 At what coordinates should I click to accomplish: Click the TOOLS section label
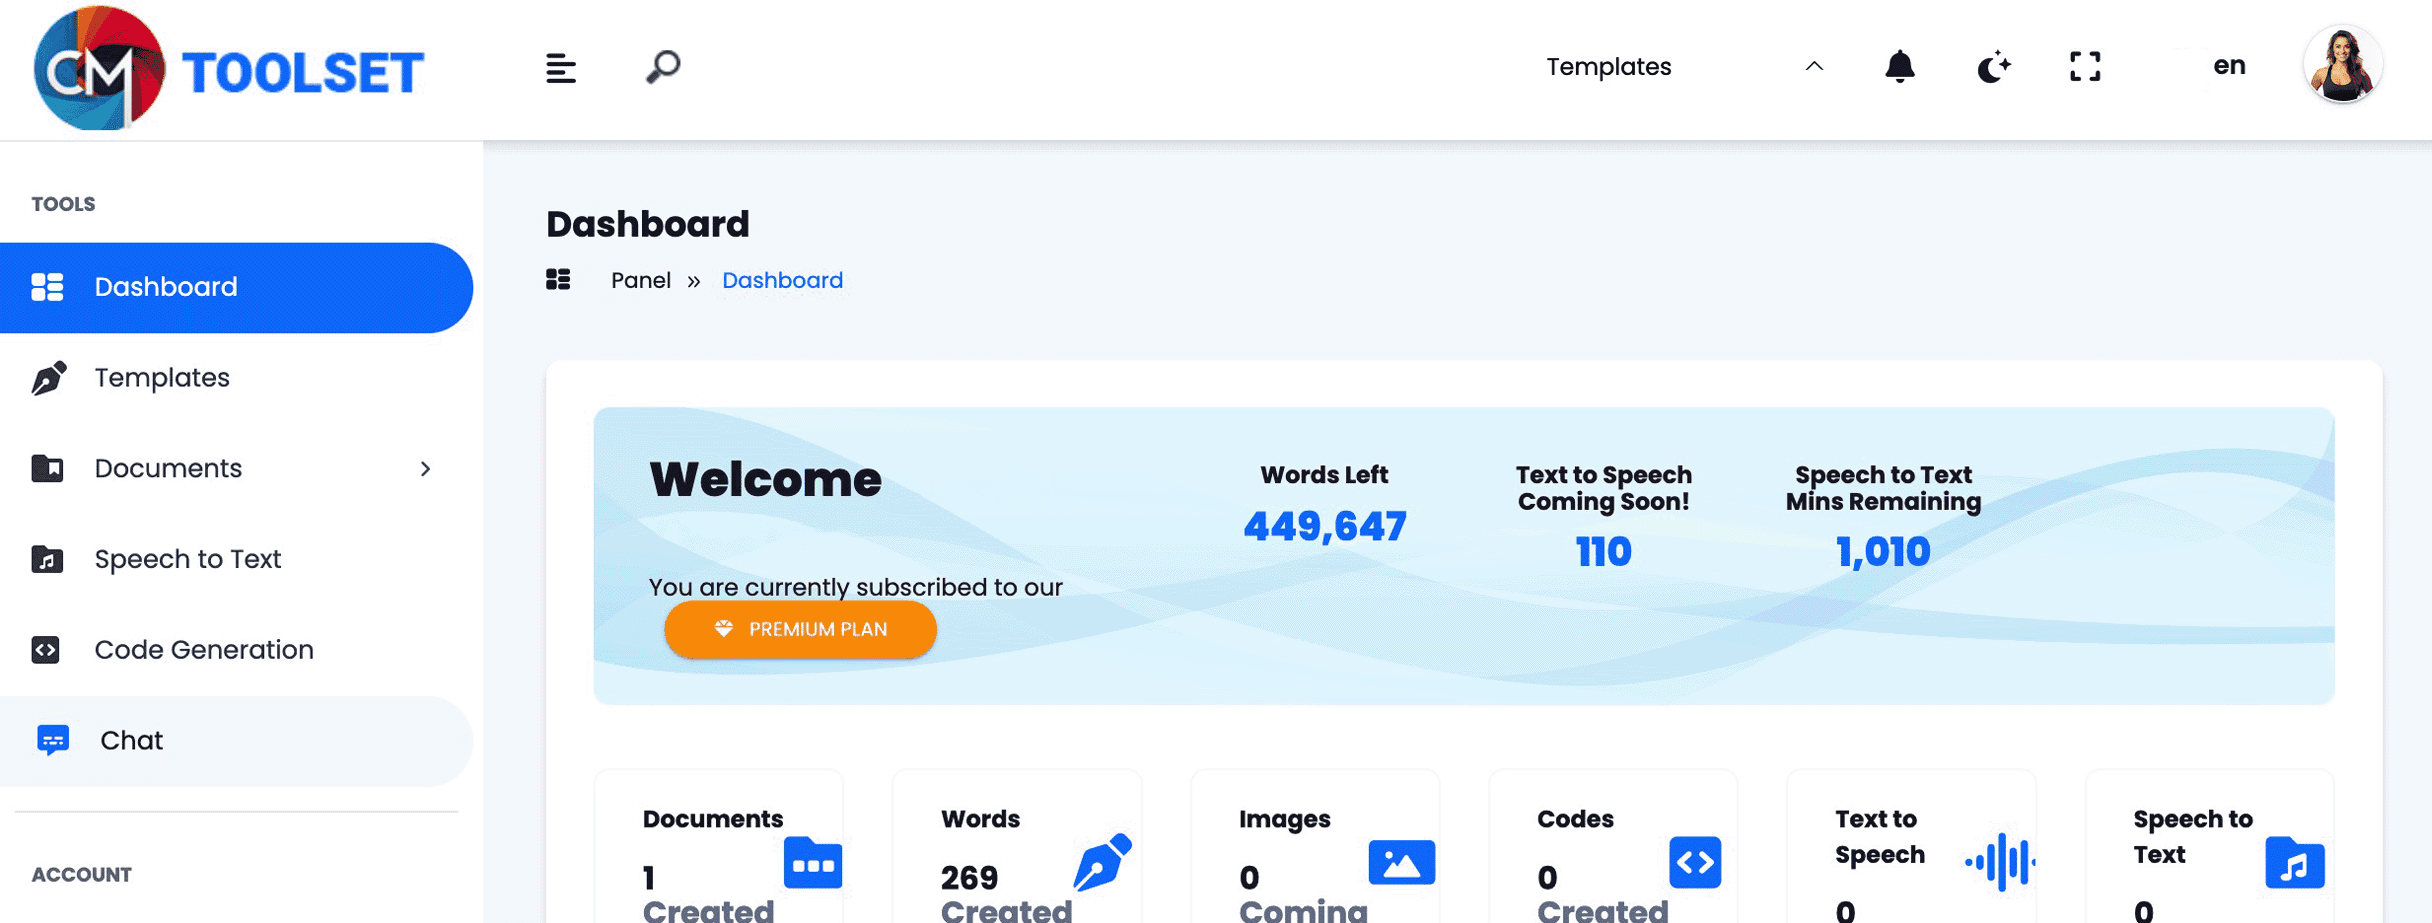tap(63, 204)
